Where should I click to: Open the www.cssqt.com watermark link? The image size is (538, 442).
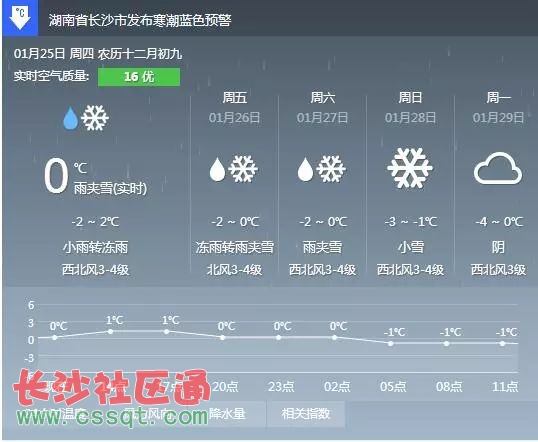tap(113, 417)
